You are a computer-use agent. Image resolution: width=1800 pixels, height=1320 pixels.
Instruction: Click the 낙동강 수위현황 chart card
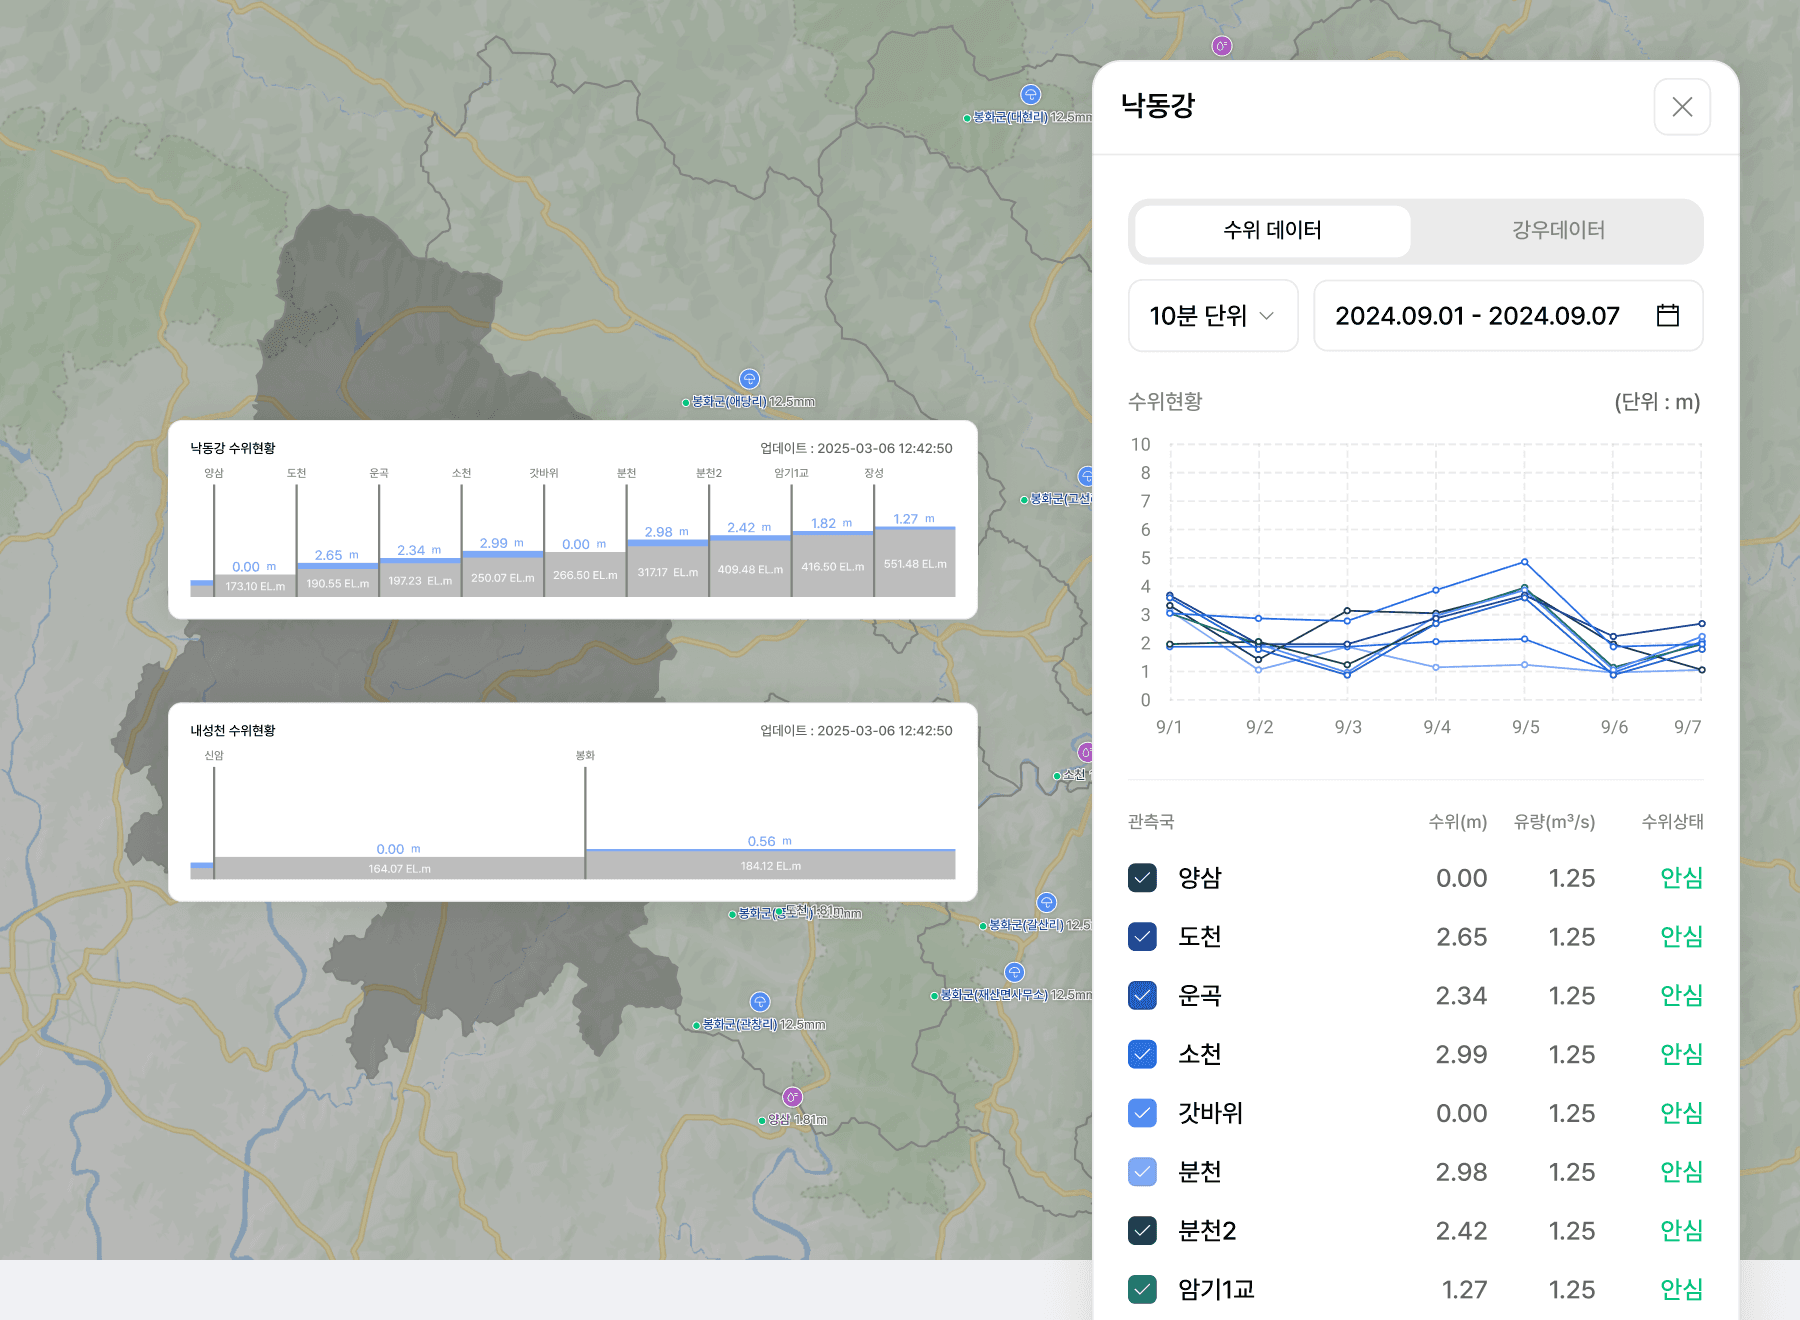click(x=572, y=519)
